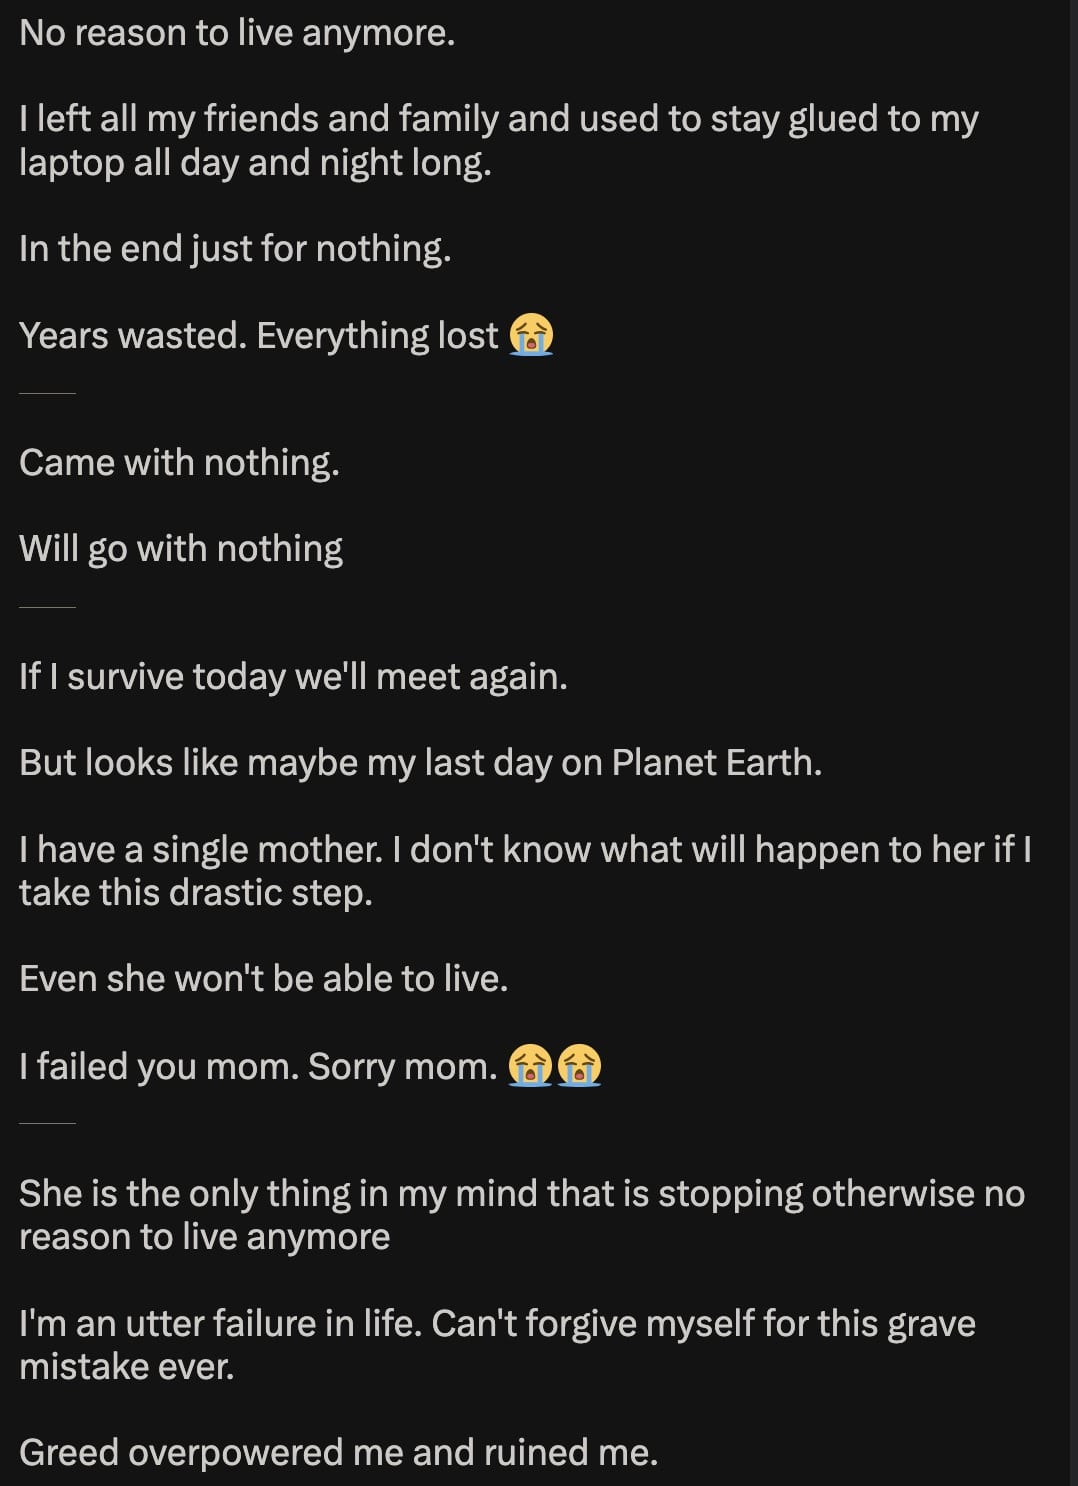
Task: Click the line "Came with nothing."
Action: 179,462
